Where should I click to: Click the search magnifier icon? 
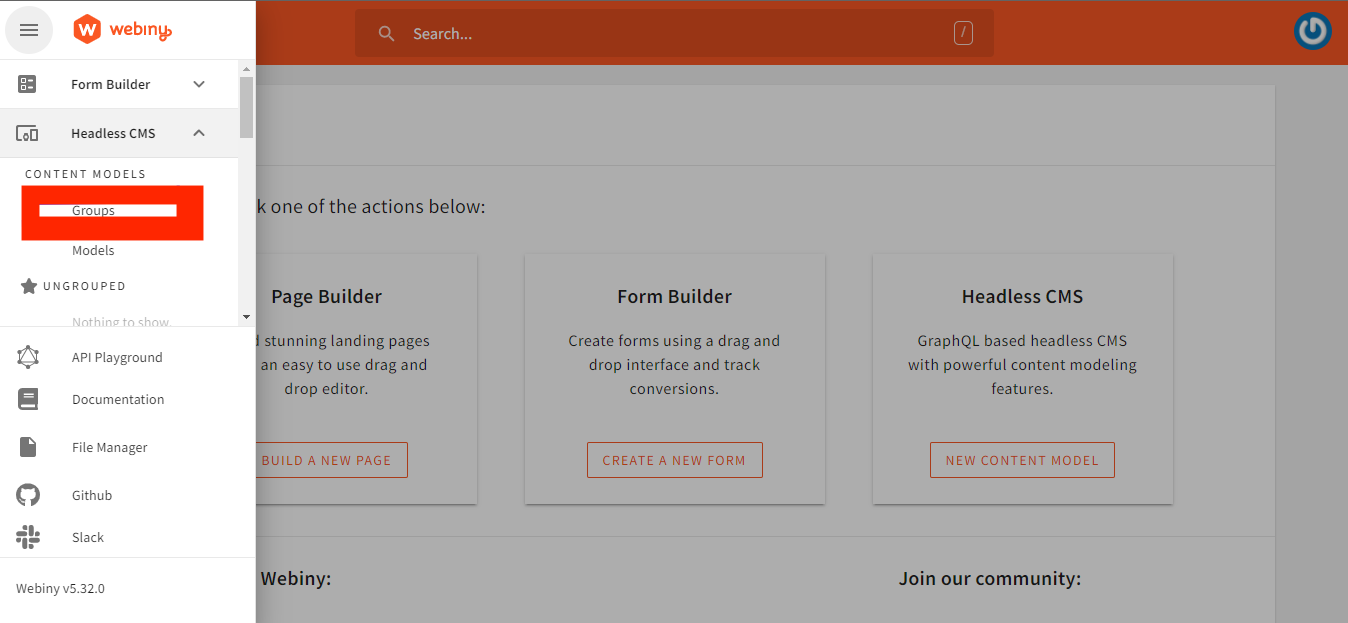(387, 34)
